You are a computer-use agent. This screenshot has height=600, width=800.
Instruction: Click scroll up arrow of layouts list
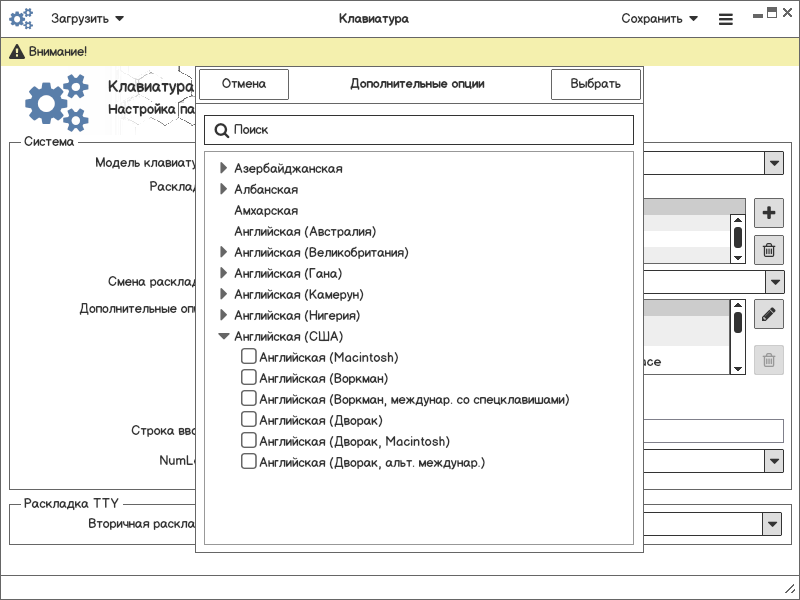(x=738, y=220)
